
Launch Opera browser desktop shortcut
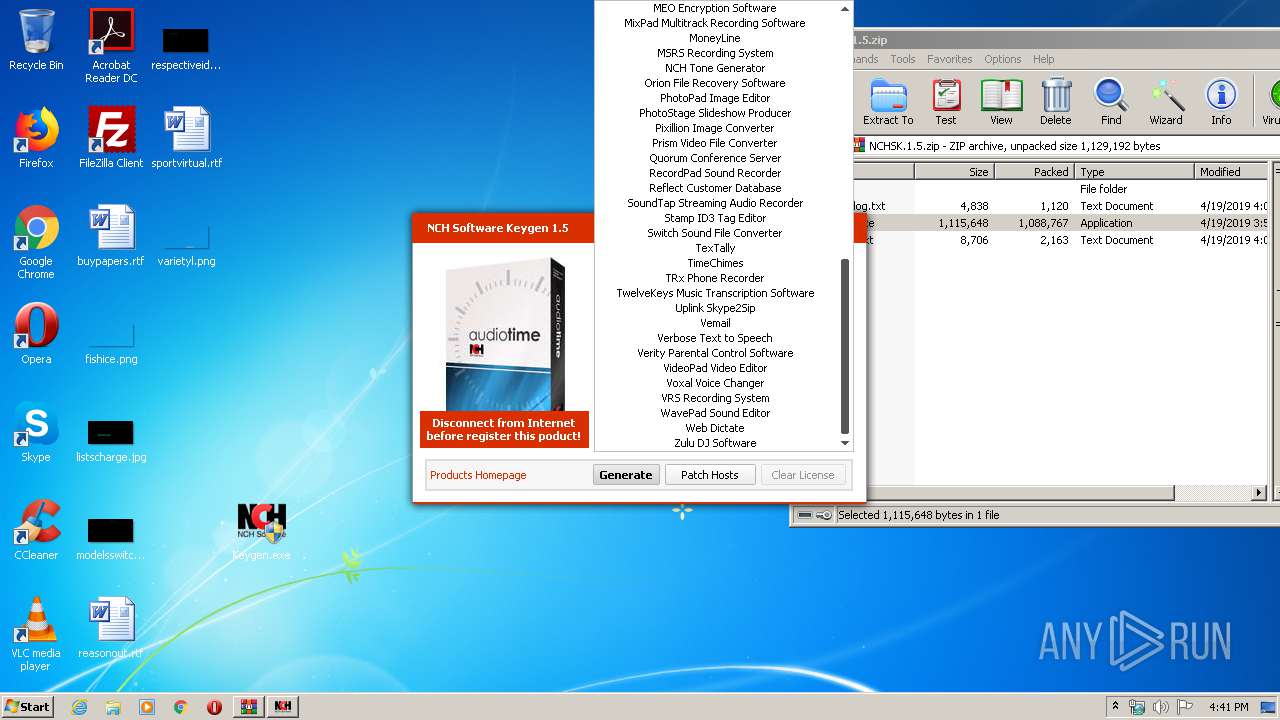click(36, 334)
